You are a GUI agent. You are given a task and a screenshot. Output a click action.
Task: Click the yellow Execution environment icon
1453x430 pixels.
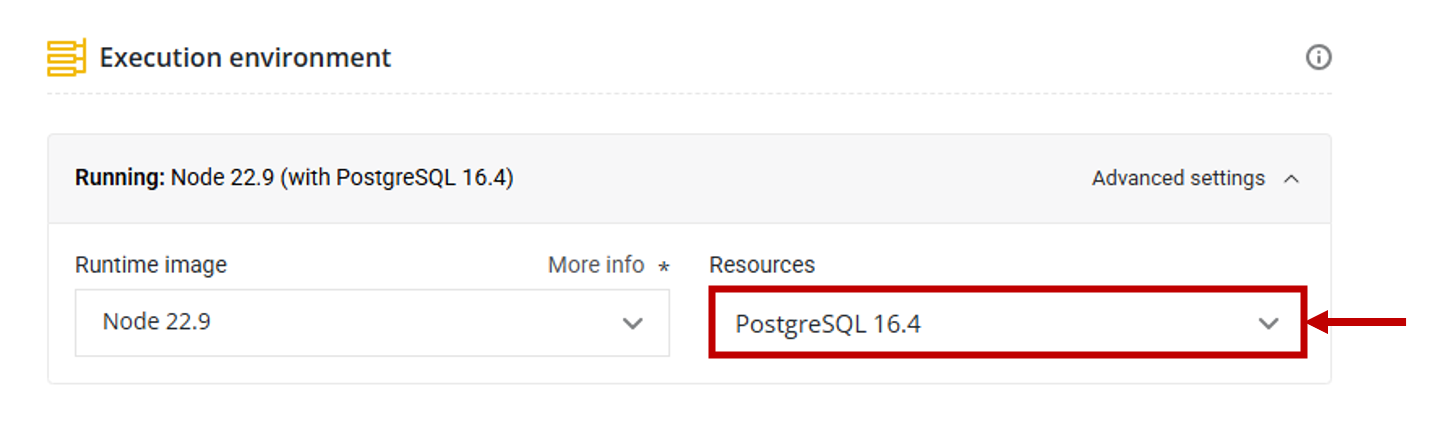pos(67,58)
